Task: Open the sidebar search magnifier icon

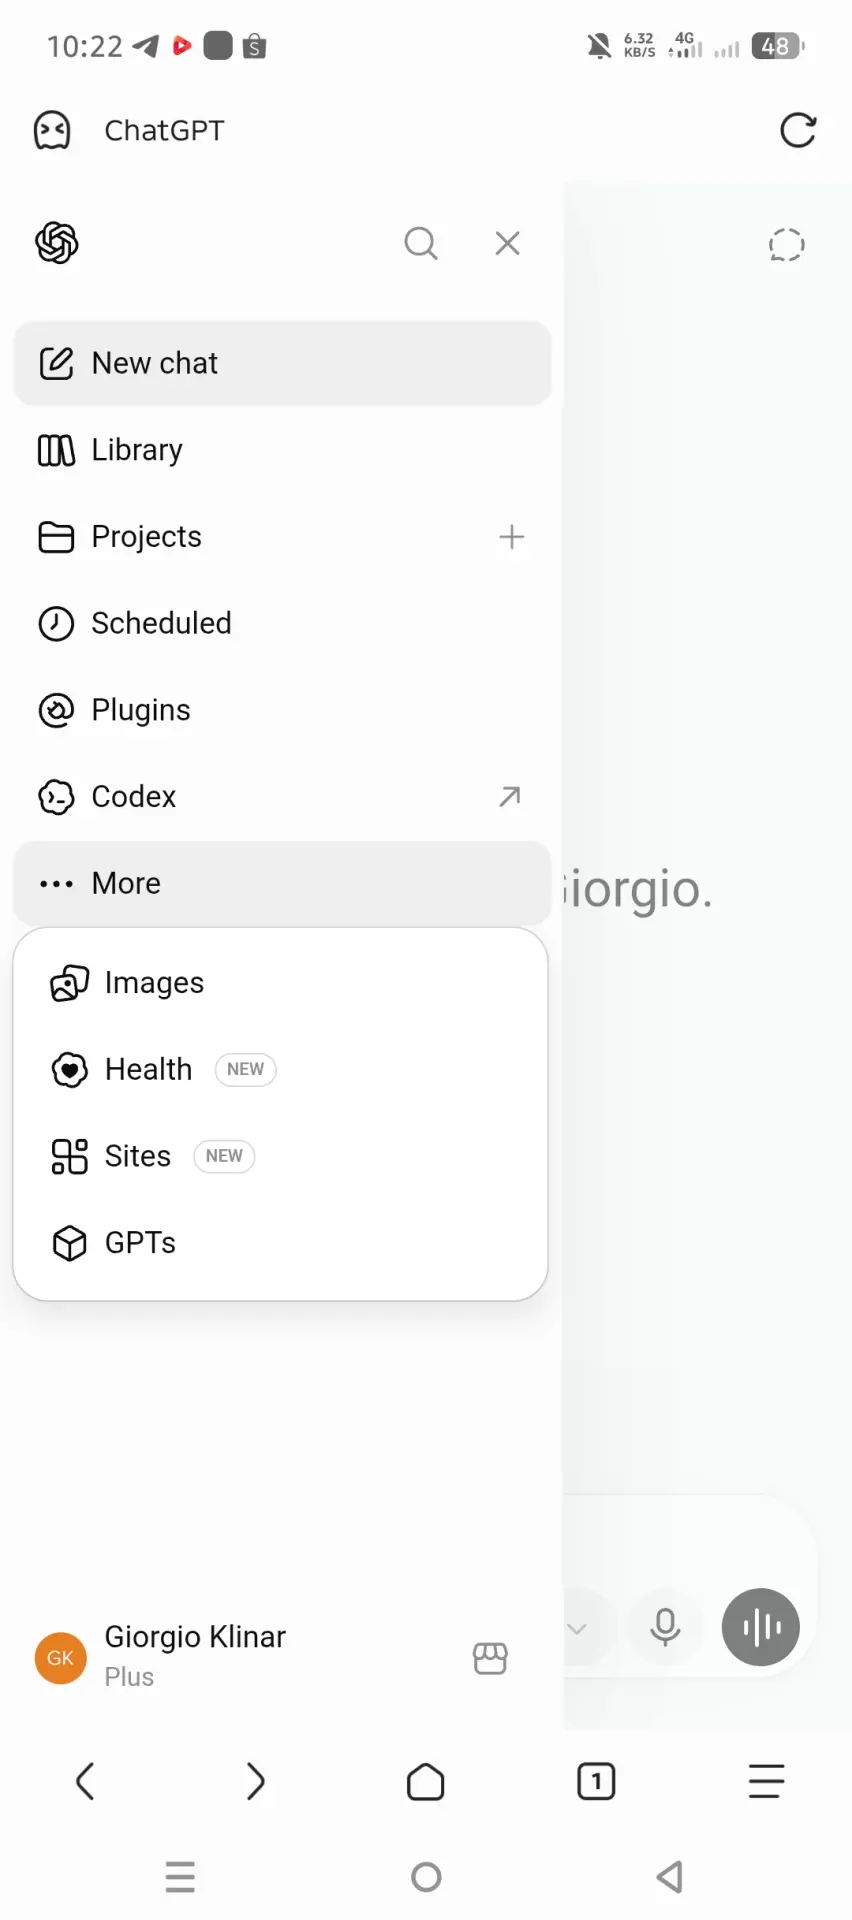Action: (421, 243)
